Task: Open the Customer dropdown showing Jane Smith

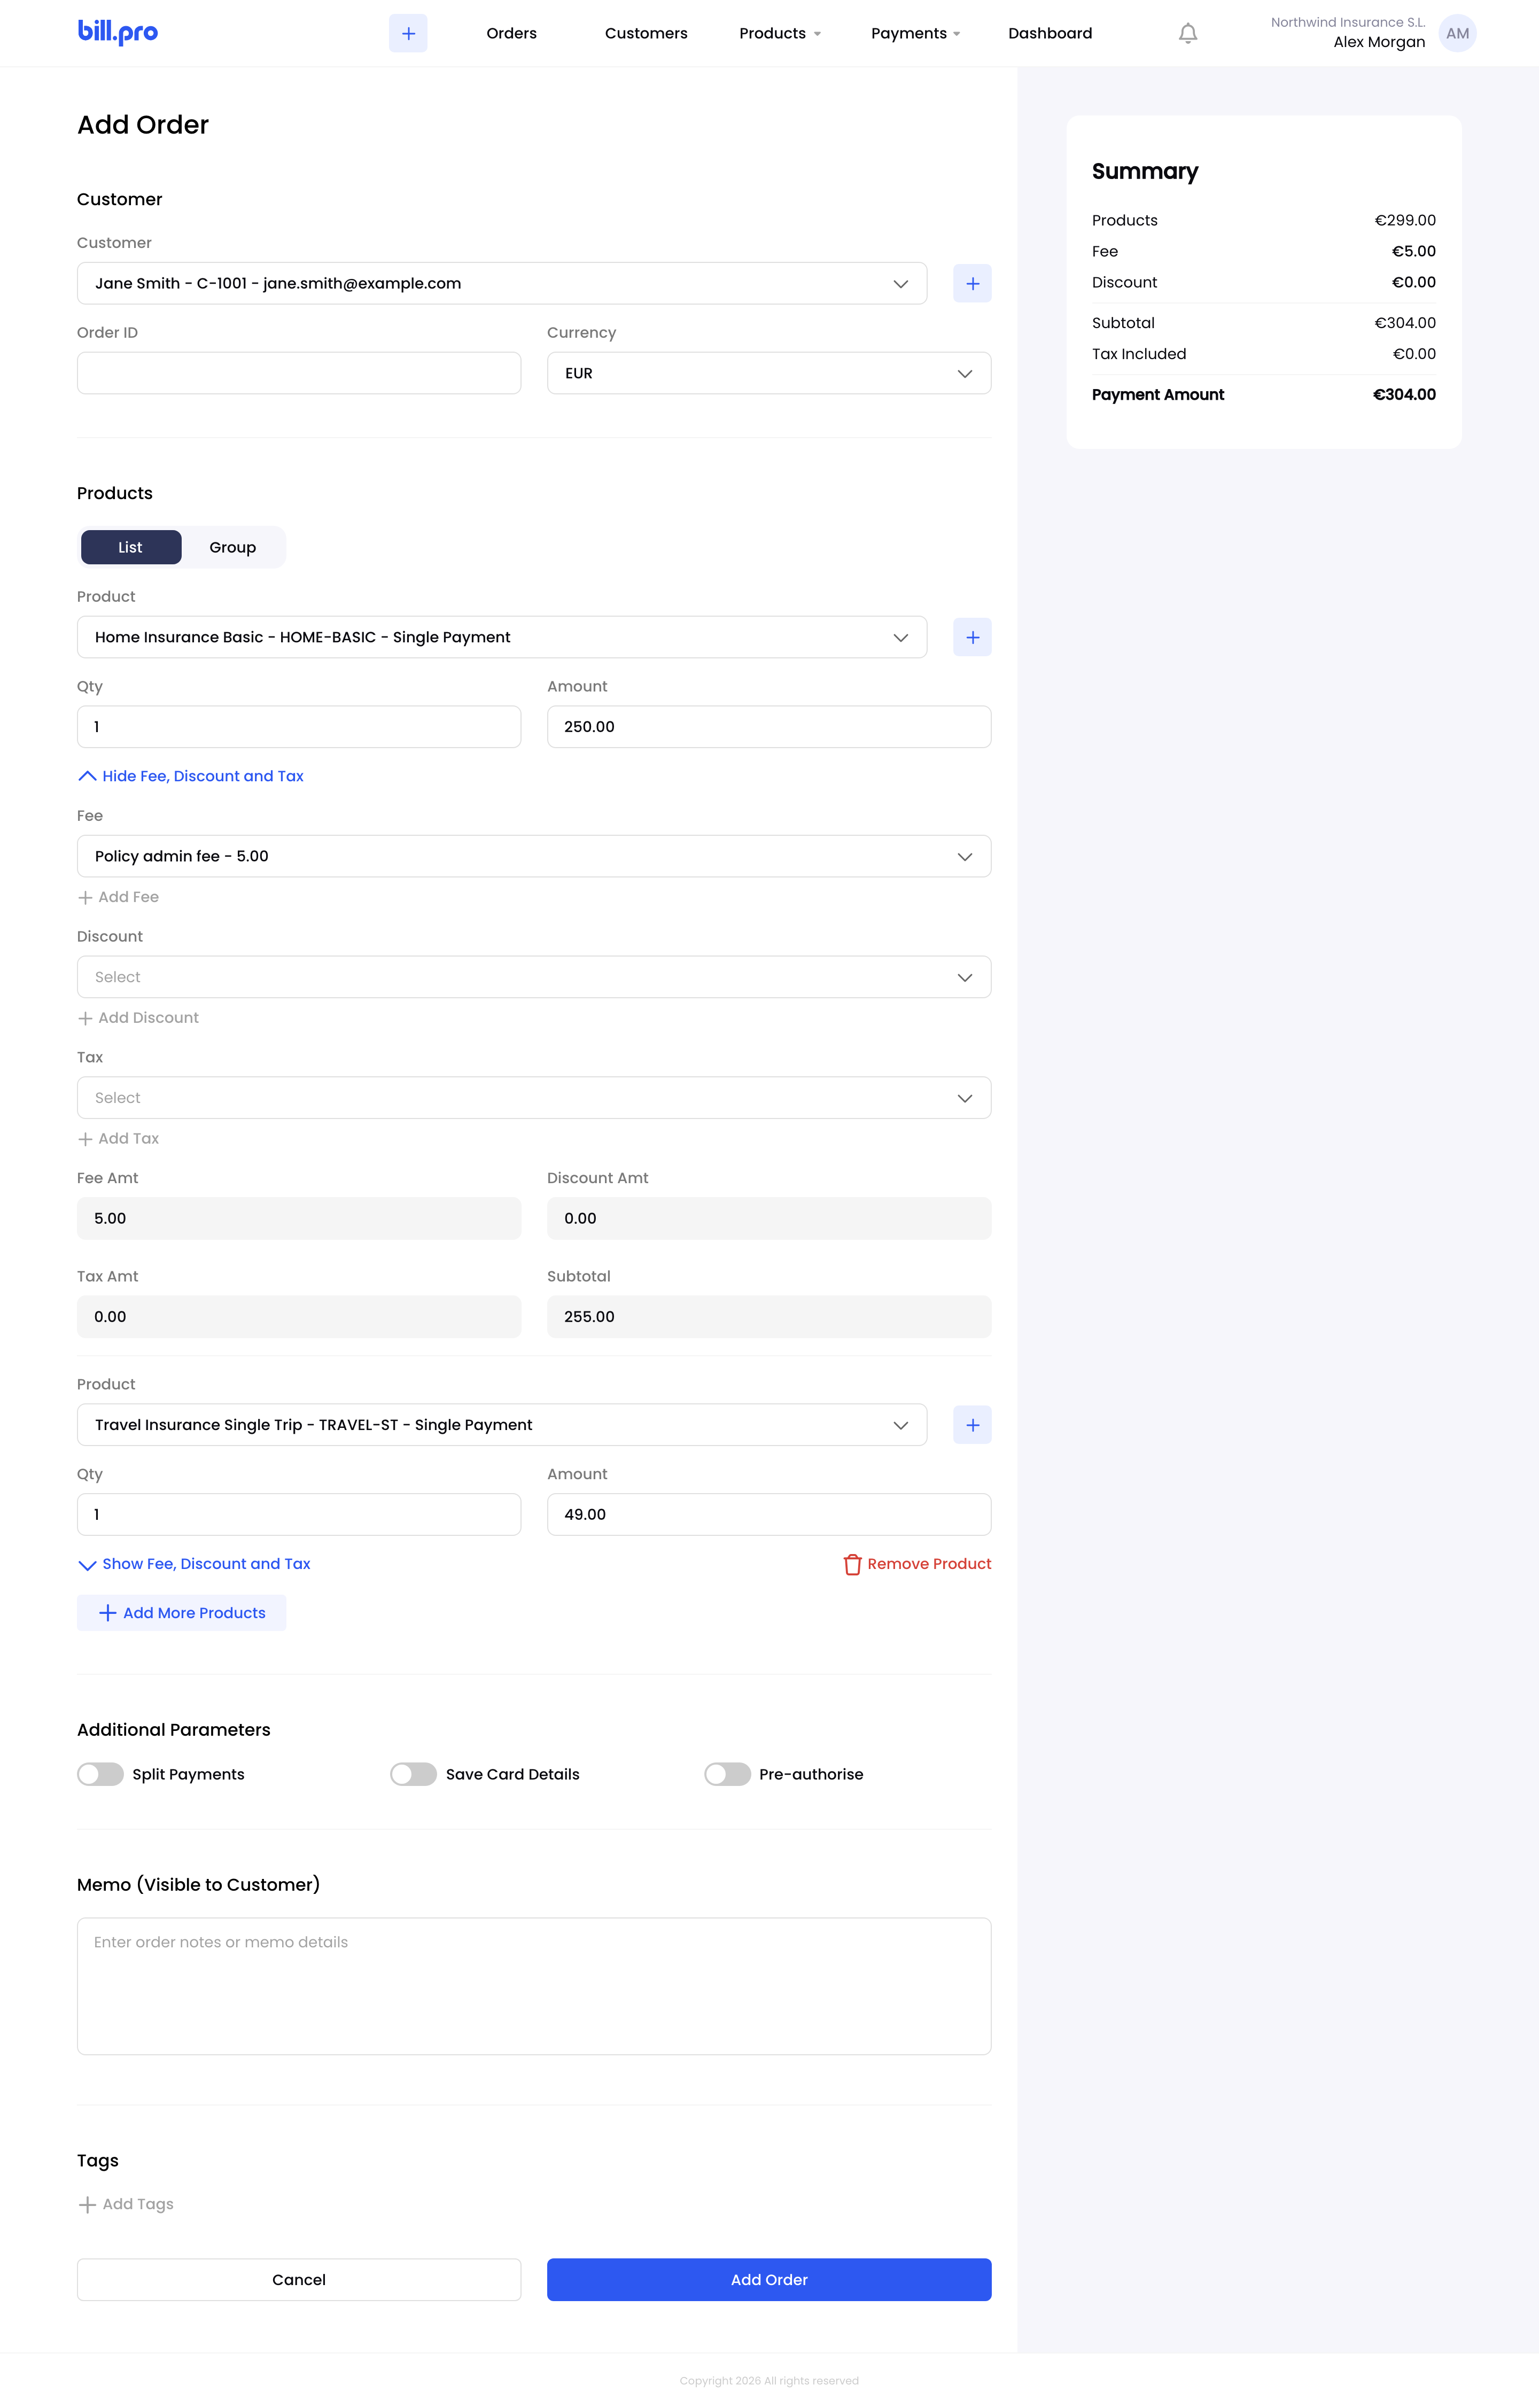Action: (502, 283)
